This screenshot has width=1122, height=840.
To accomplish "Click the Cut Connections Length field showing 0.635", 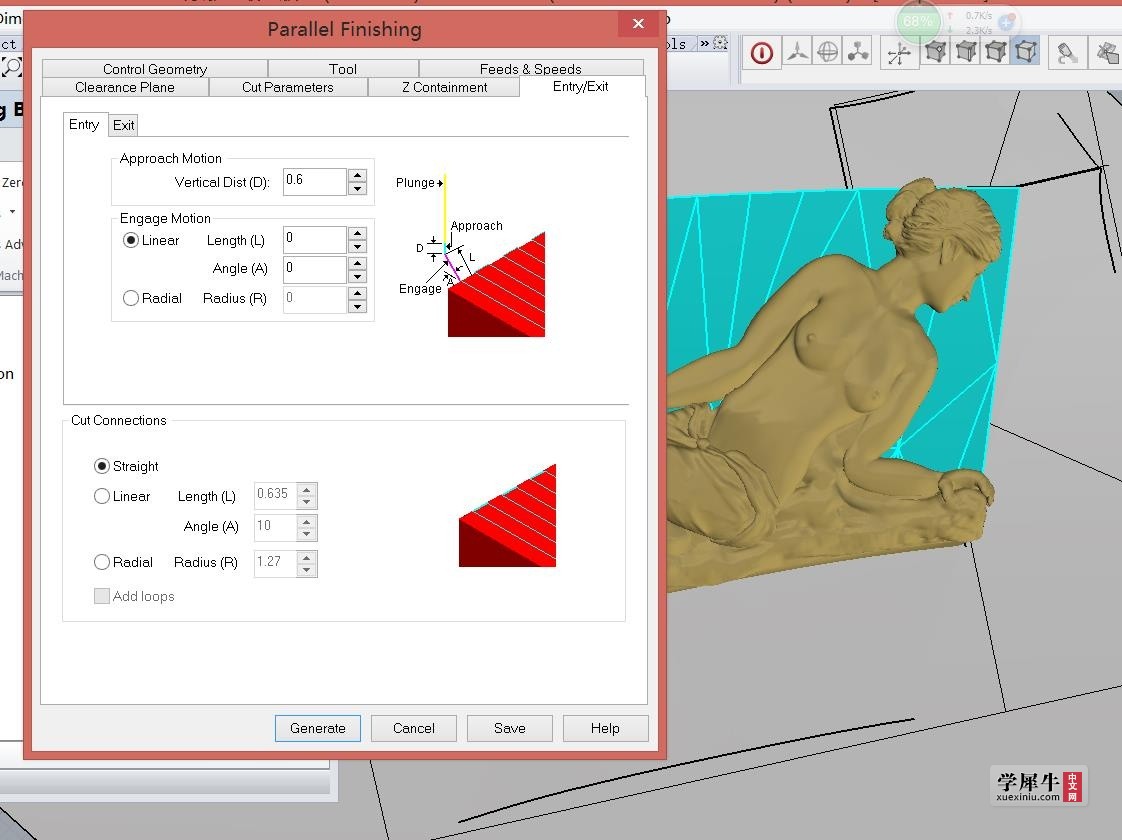I will coord(275,495).
